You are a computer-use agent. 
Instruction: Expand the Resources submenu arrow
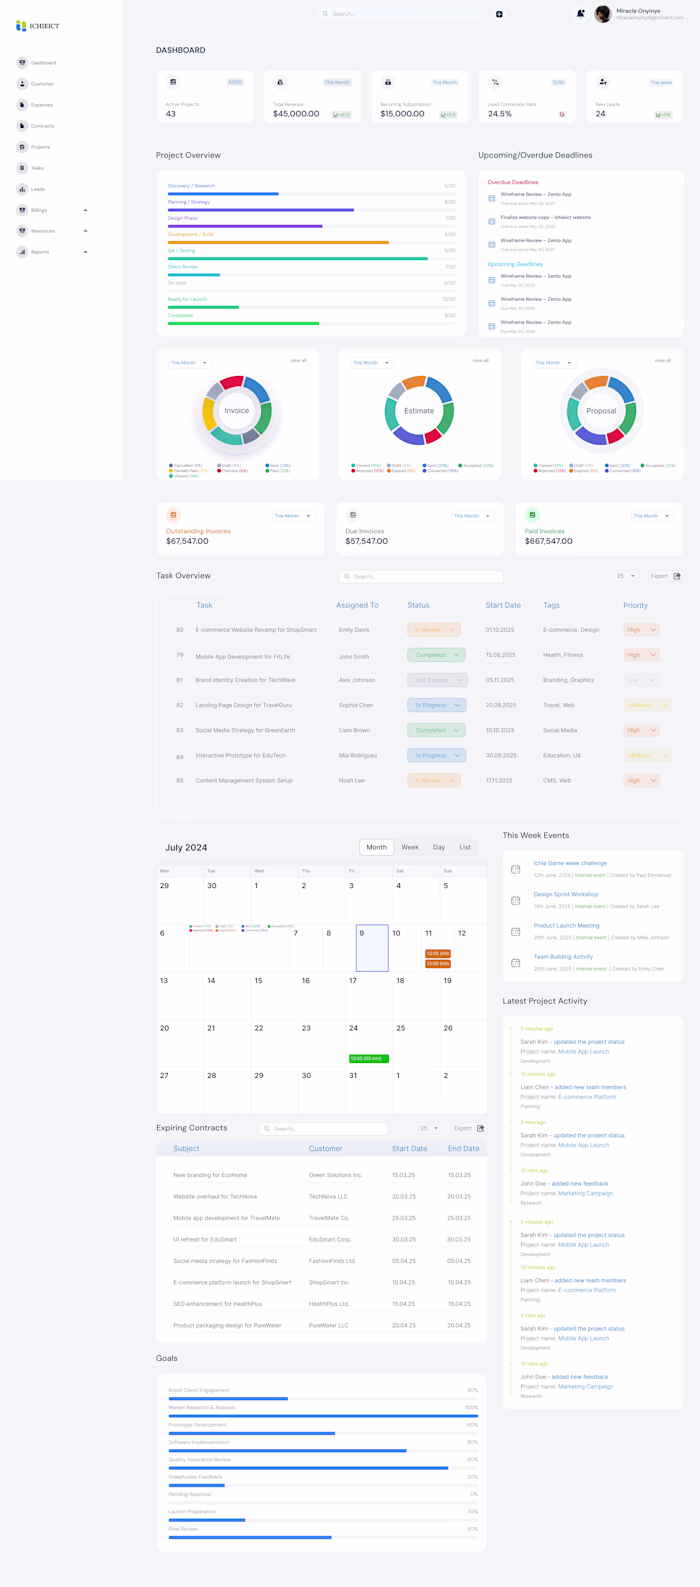pos(85,231)
